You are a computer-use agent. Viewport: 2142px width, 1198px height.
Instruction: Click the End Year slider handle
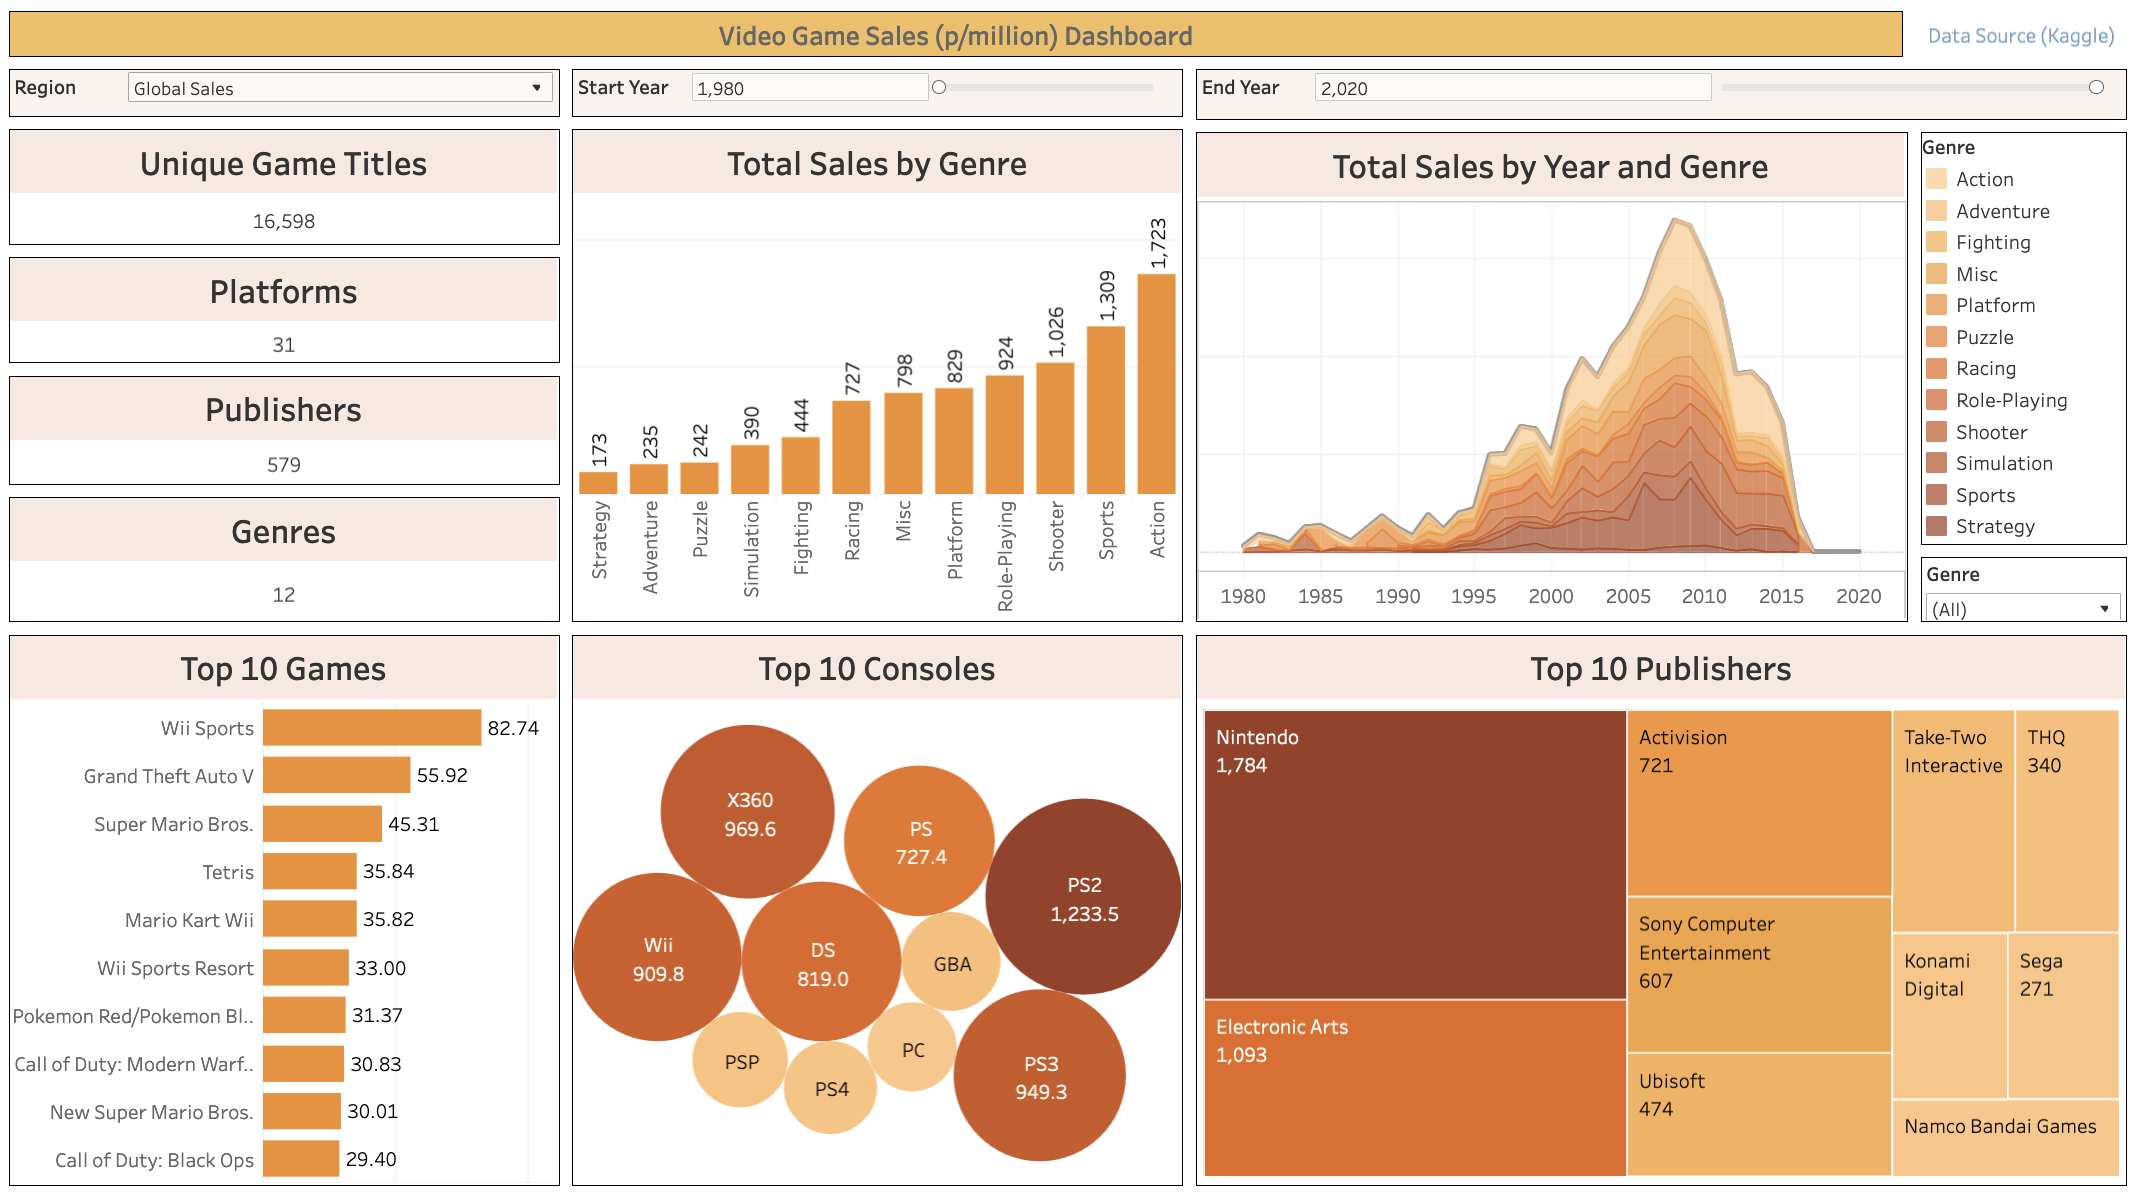point(2096,87)
